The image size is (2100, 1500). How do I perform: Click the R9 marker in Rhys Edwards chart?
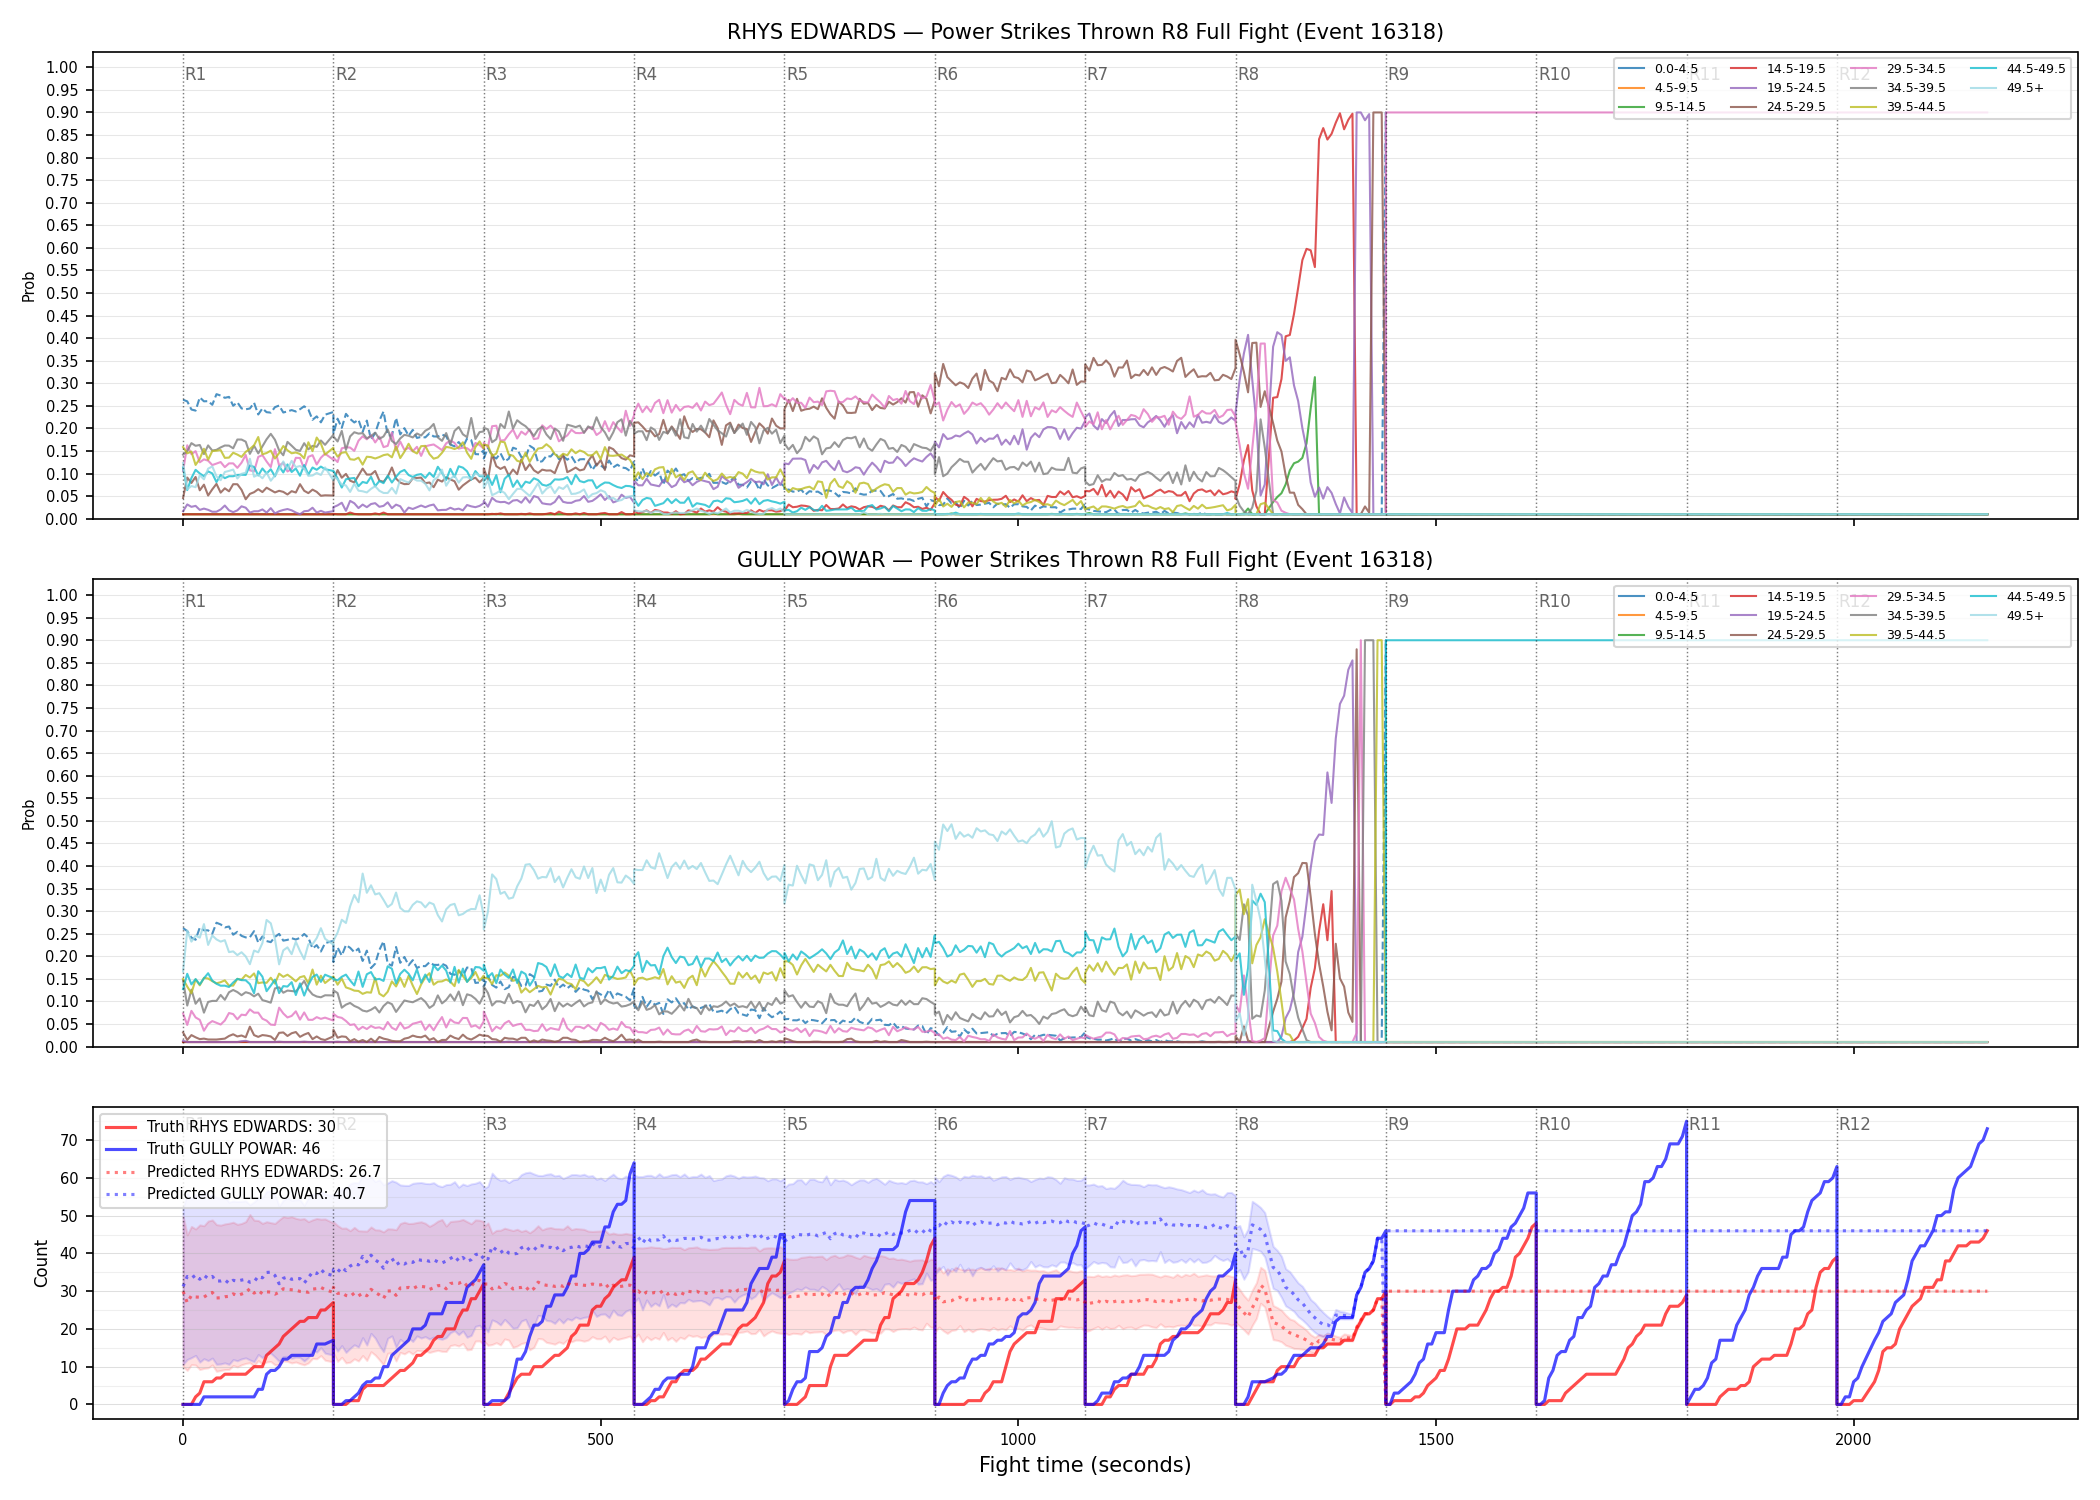[x=1398, y=74]
